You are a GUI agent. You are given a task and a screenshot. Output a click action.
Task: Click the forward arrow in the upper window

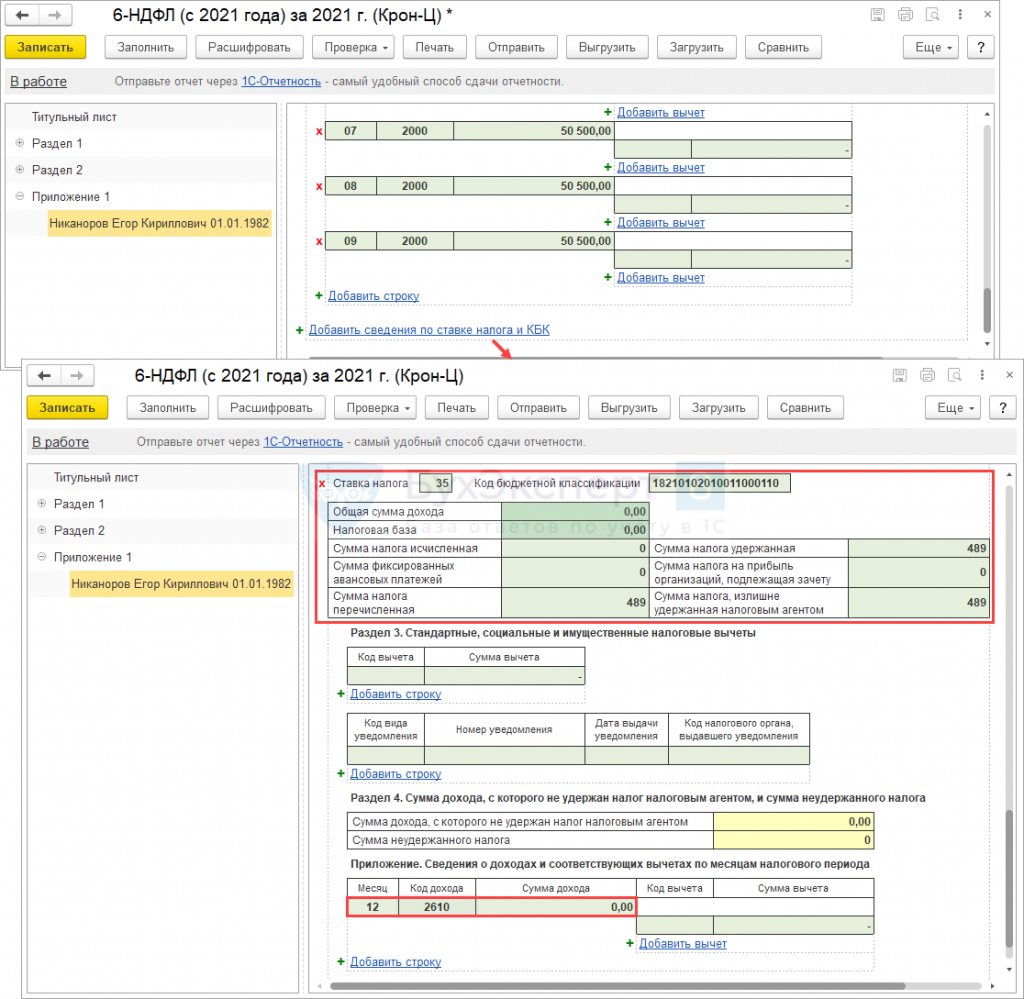55,16
